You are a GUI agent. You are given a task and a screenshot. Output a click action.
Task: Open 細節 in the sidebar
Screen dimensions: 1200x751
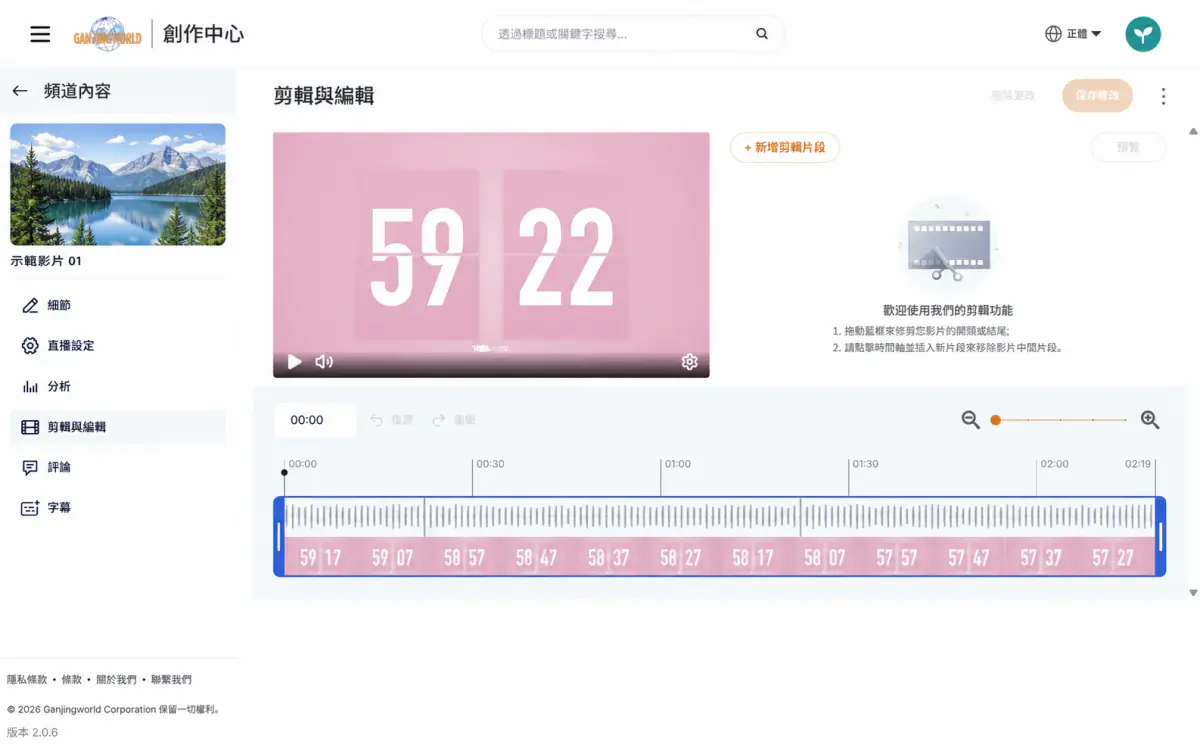118,305
